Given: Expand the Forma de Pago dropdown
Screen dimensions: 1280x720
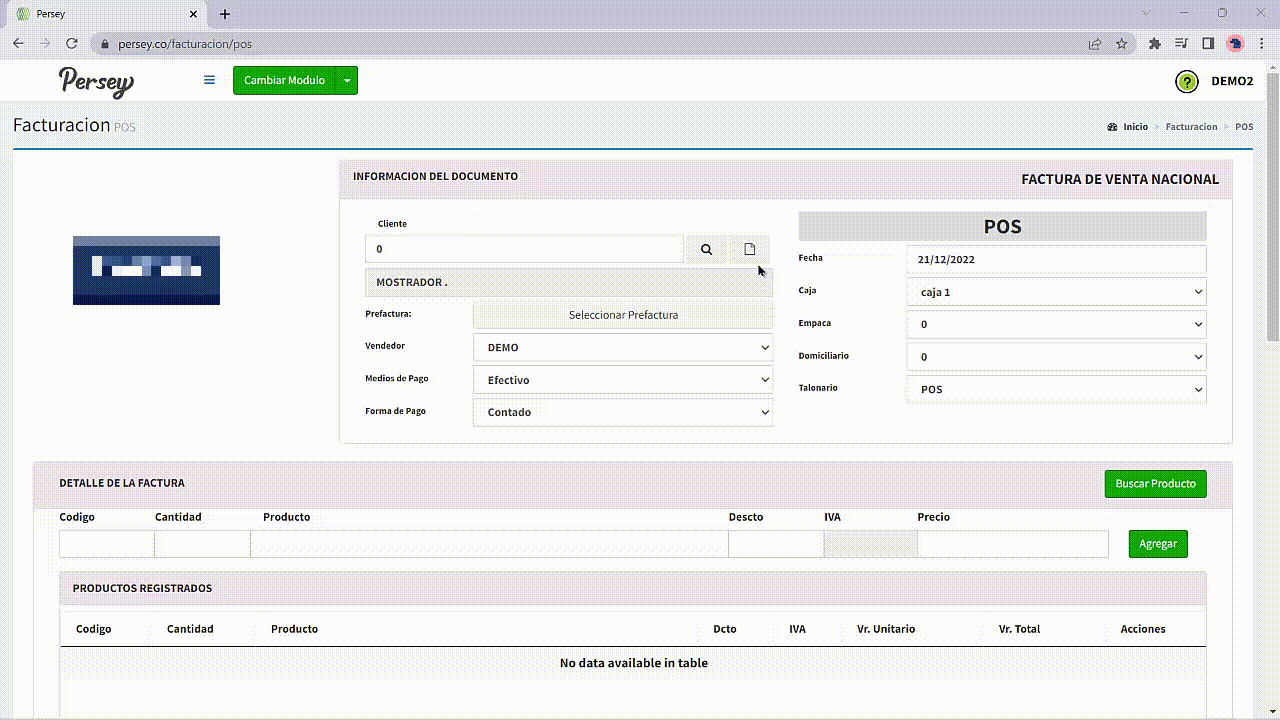Looking at the screenshot, I should click(x=622, y=412).
